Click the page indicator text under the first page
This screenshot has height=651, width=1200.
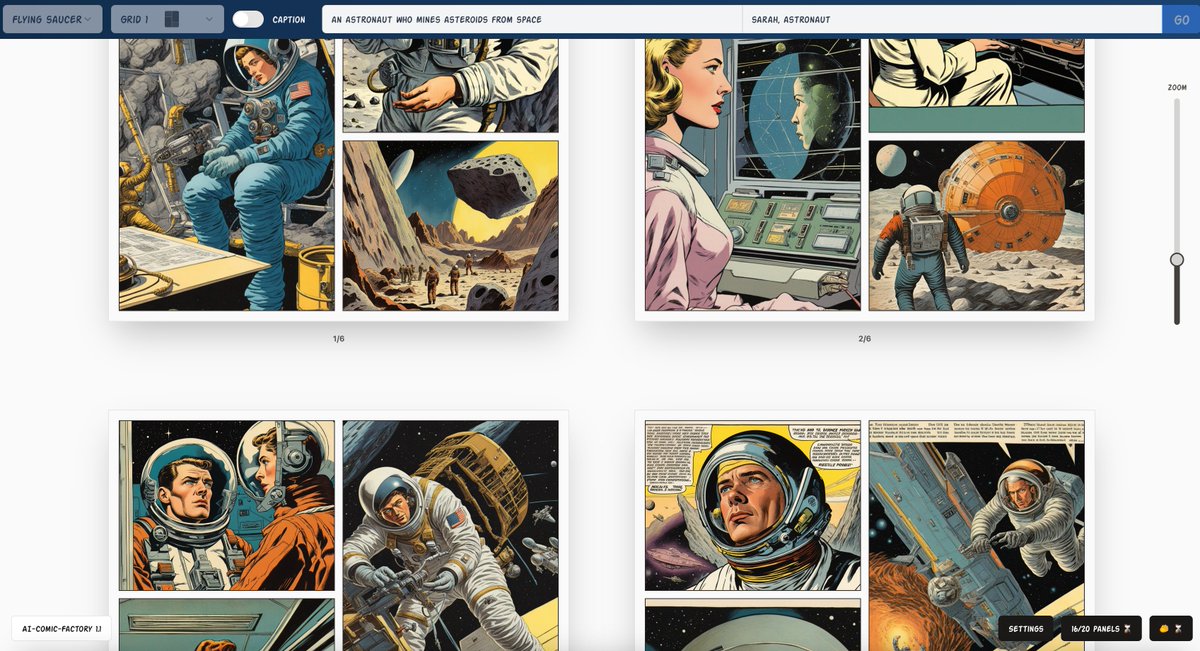point(338,338)
